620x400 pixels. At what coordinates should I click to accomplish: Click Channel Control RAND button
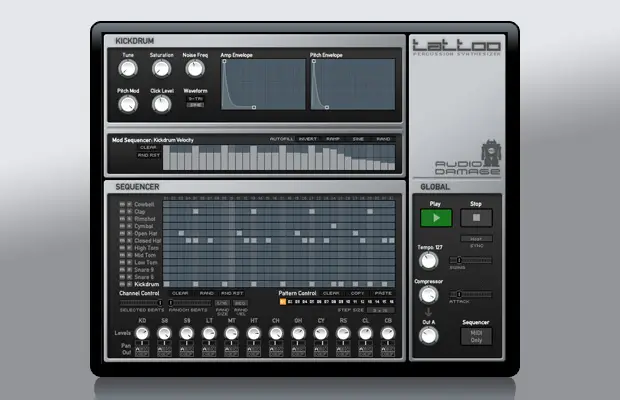click(x=206, y=293)
